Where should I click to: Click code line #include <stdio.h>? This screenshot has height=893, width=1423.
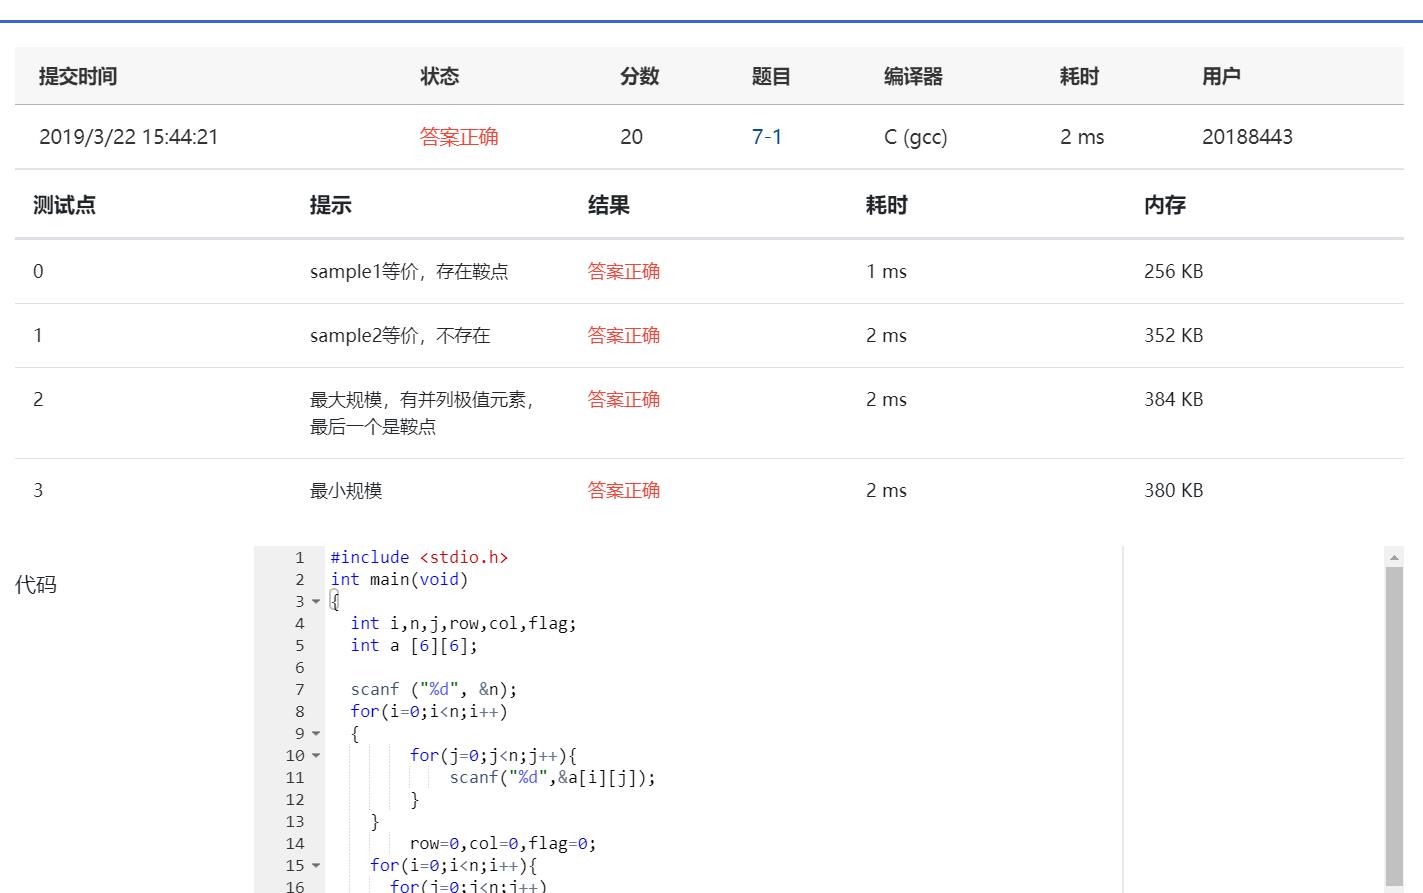pos(419,557)
